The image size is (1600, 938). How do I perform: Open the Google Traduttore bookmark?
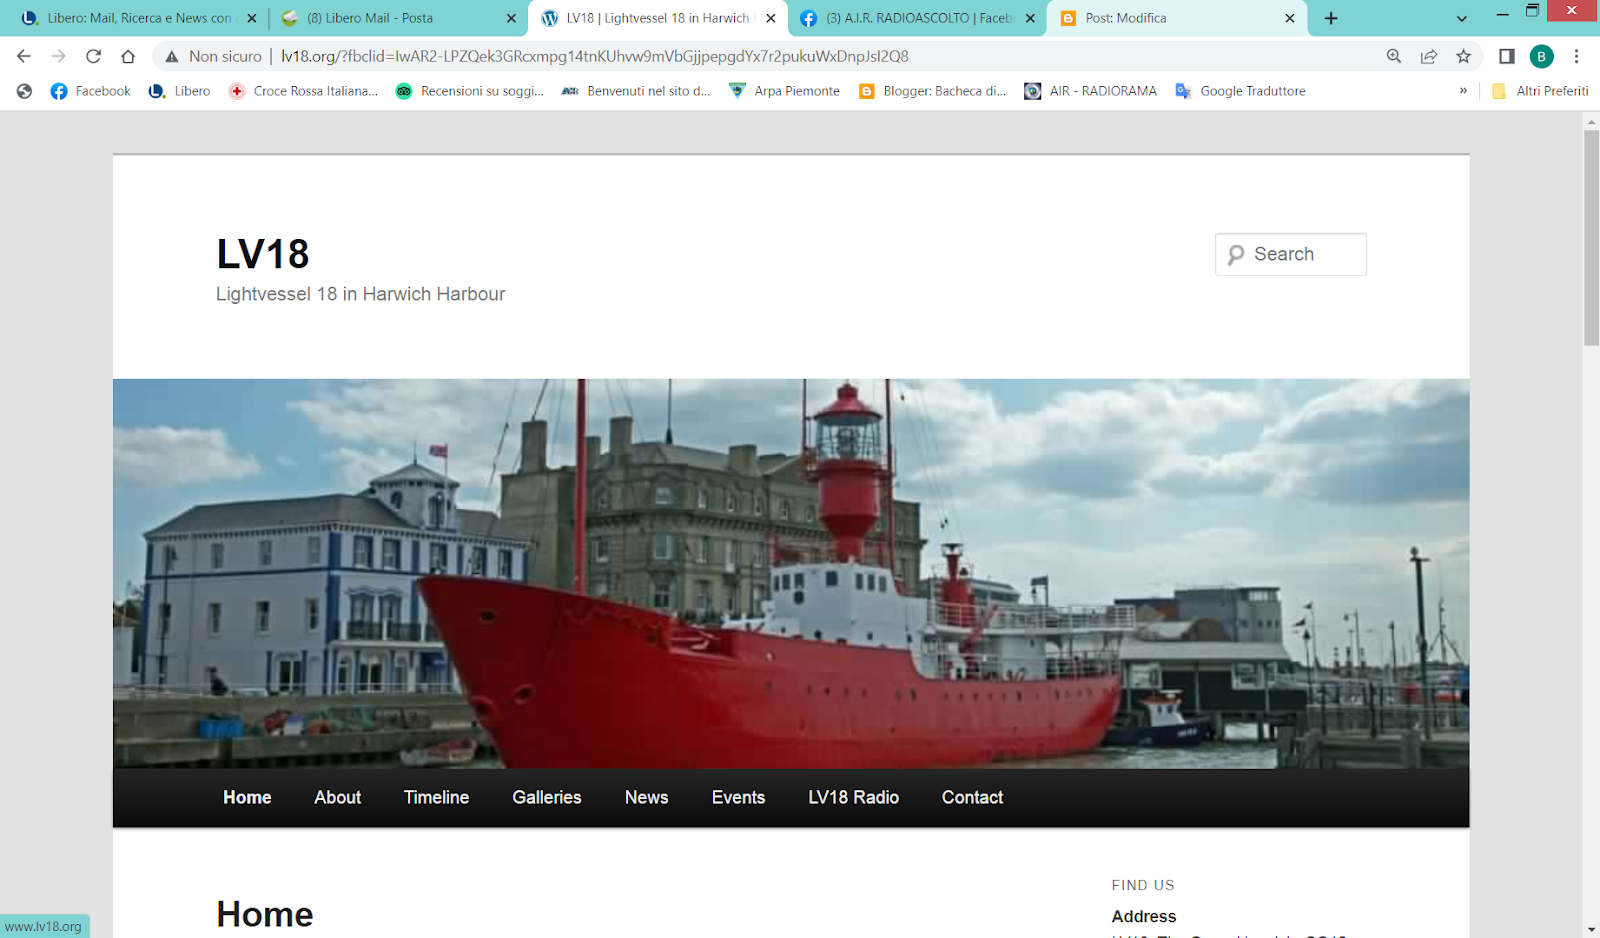1241,91
